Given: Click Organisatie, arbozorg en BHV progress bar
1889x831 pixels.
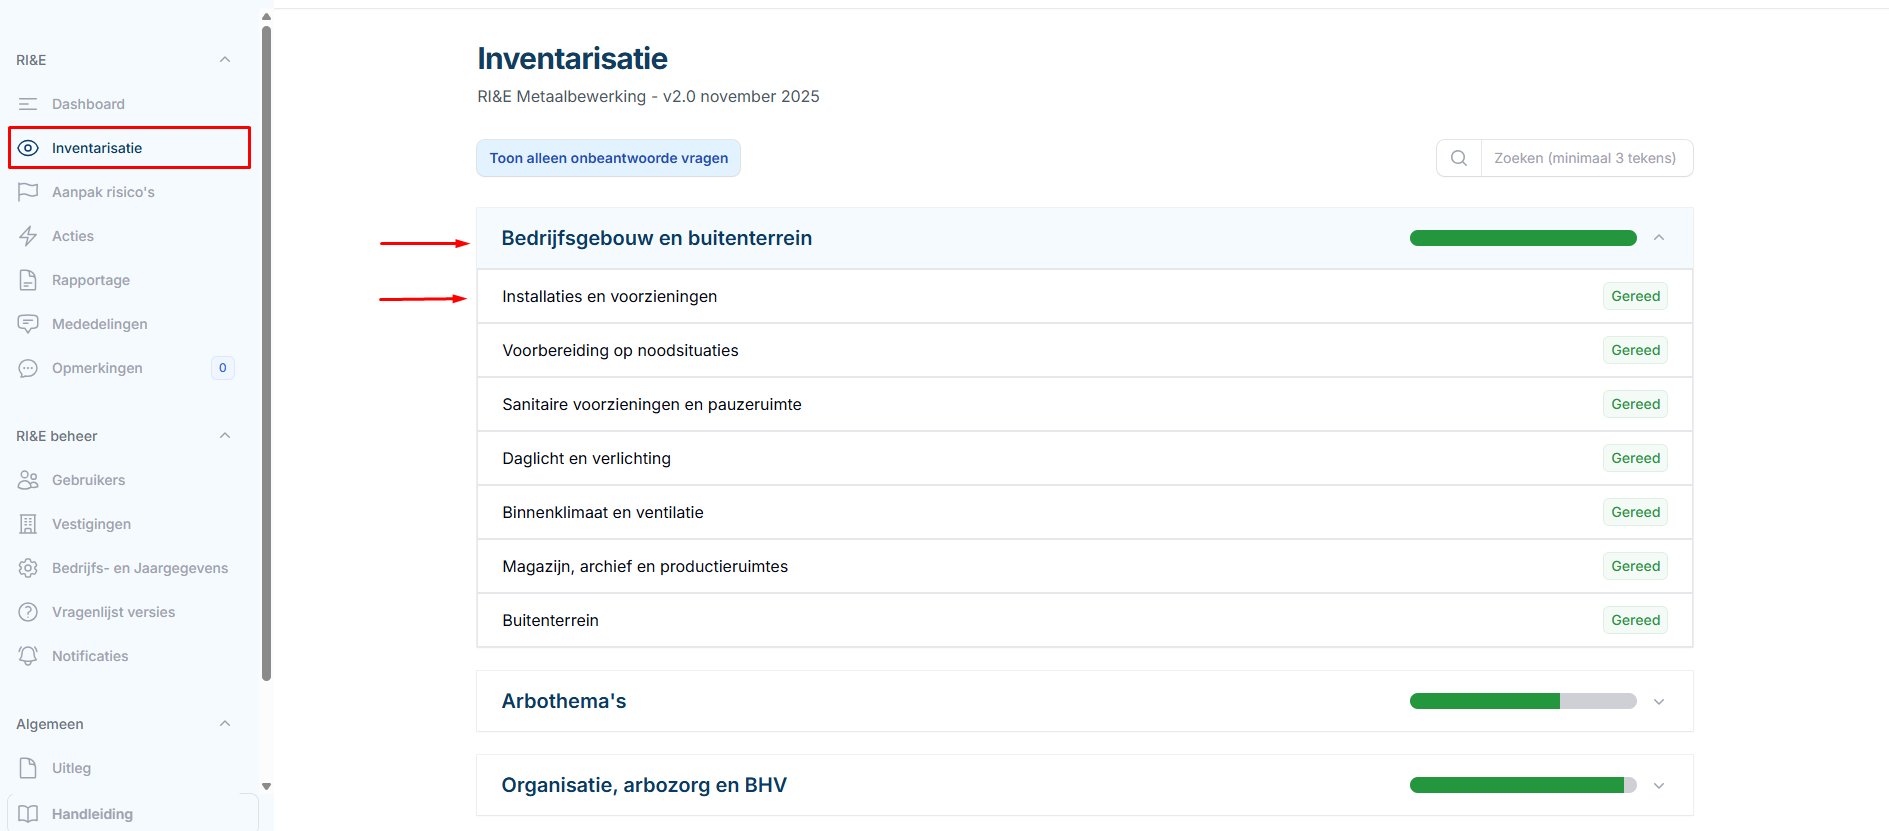Looking at the screenshot, I should tap(1523, 785).
